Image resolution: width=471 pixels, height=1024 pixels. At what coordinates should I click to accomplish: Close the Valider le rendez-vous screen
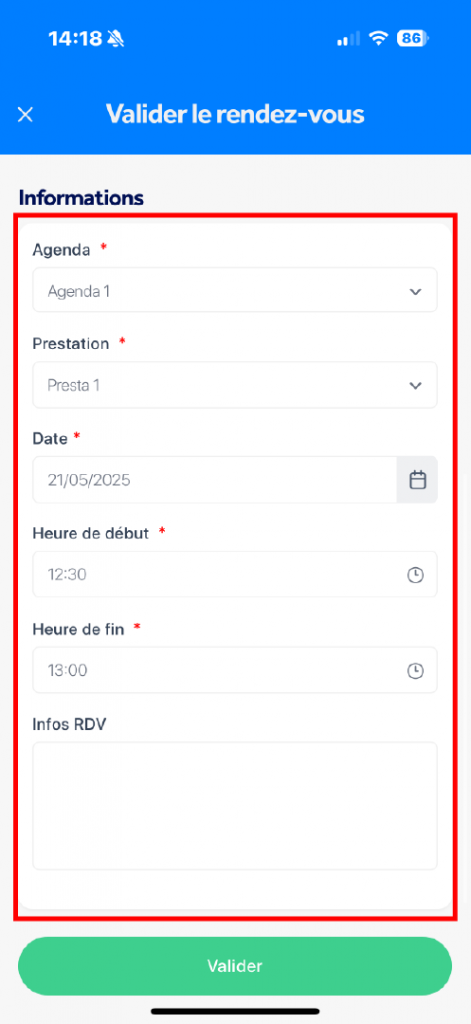point(25,115)
